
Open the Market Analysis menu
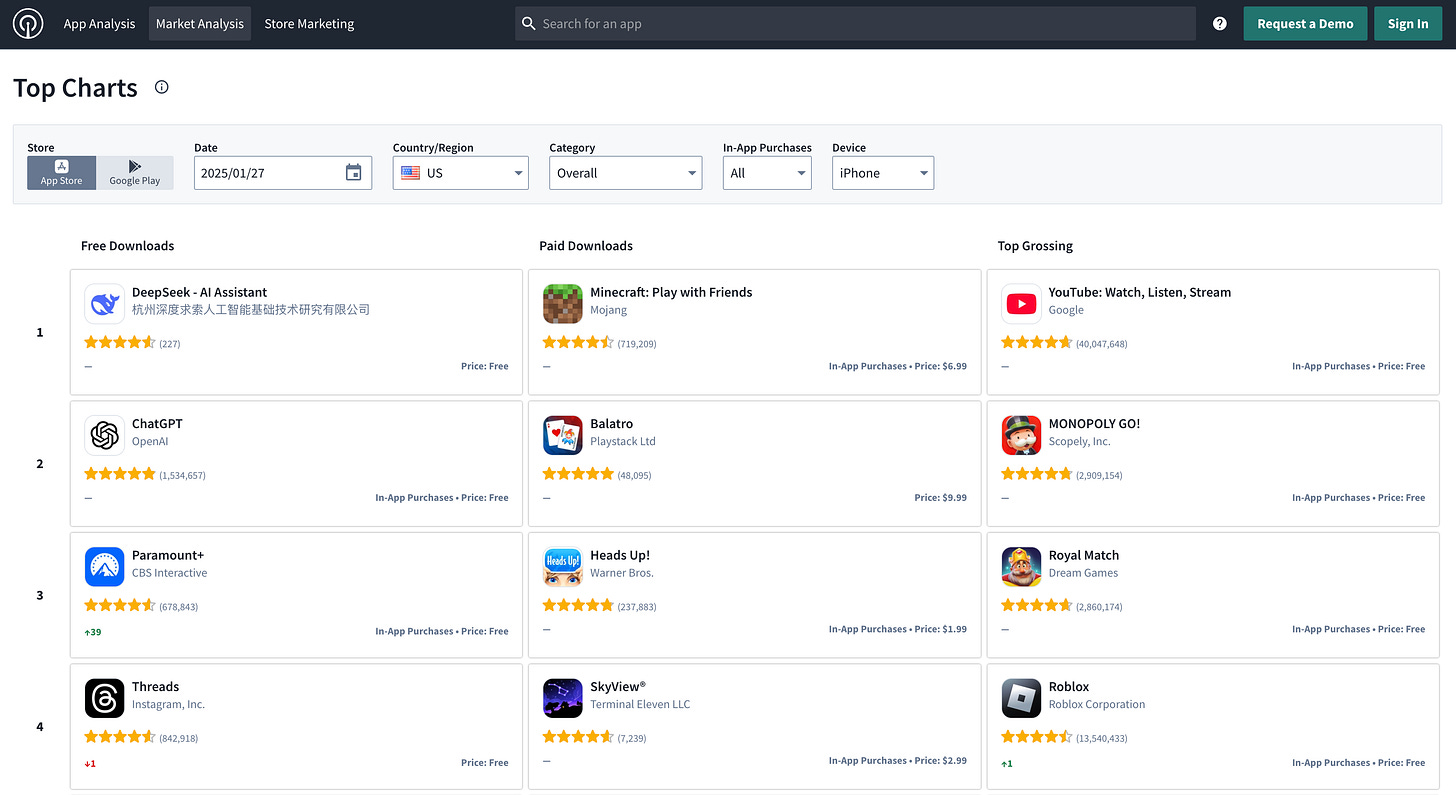click(200, 24)
